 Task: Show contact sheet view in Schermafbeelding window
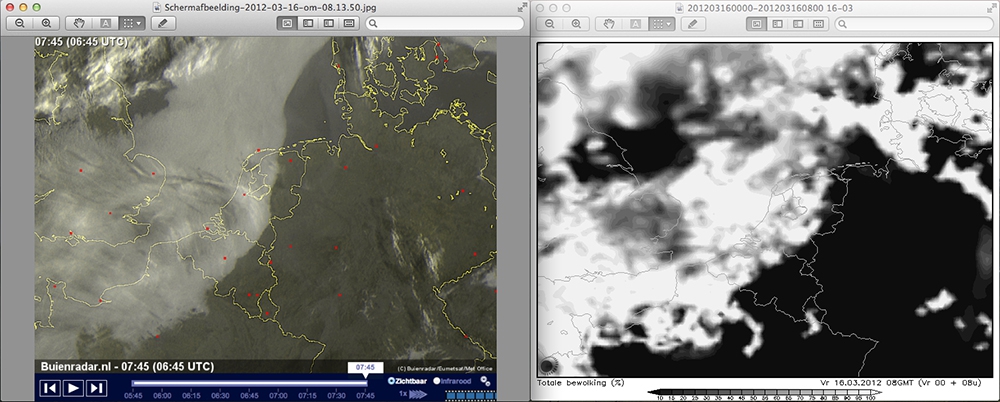[348, 23]
